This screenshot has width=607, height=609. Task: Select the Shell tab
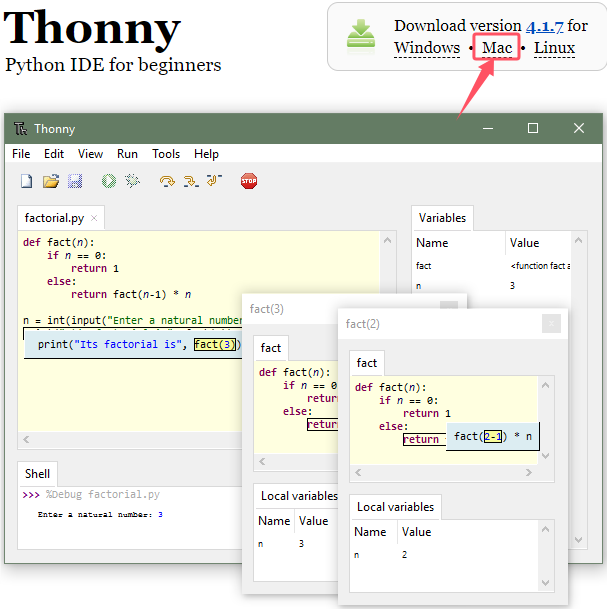click(x=37, y=473)
